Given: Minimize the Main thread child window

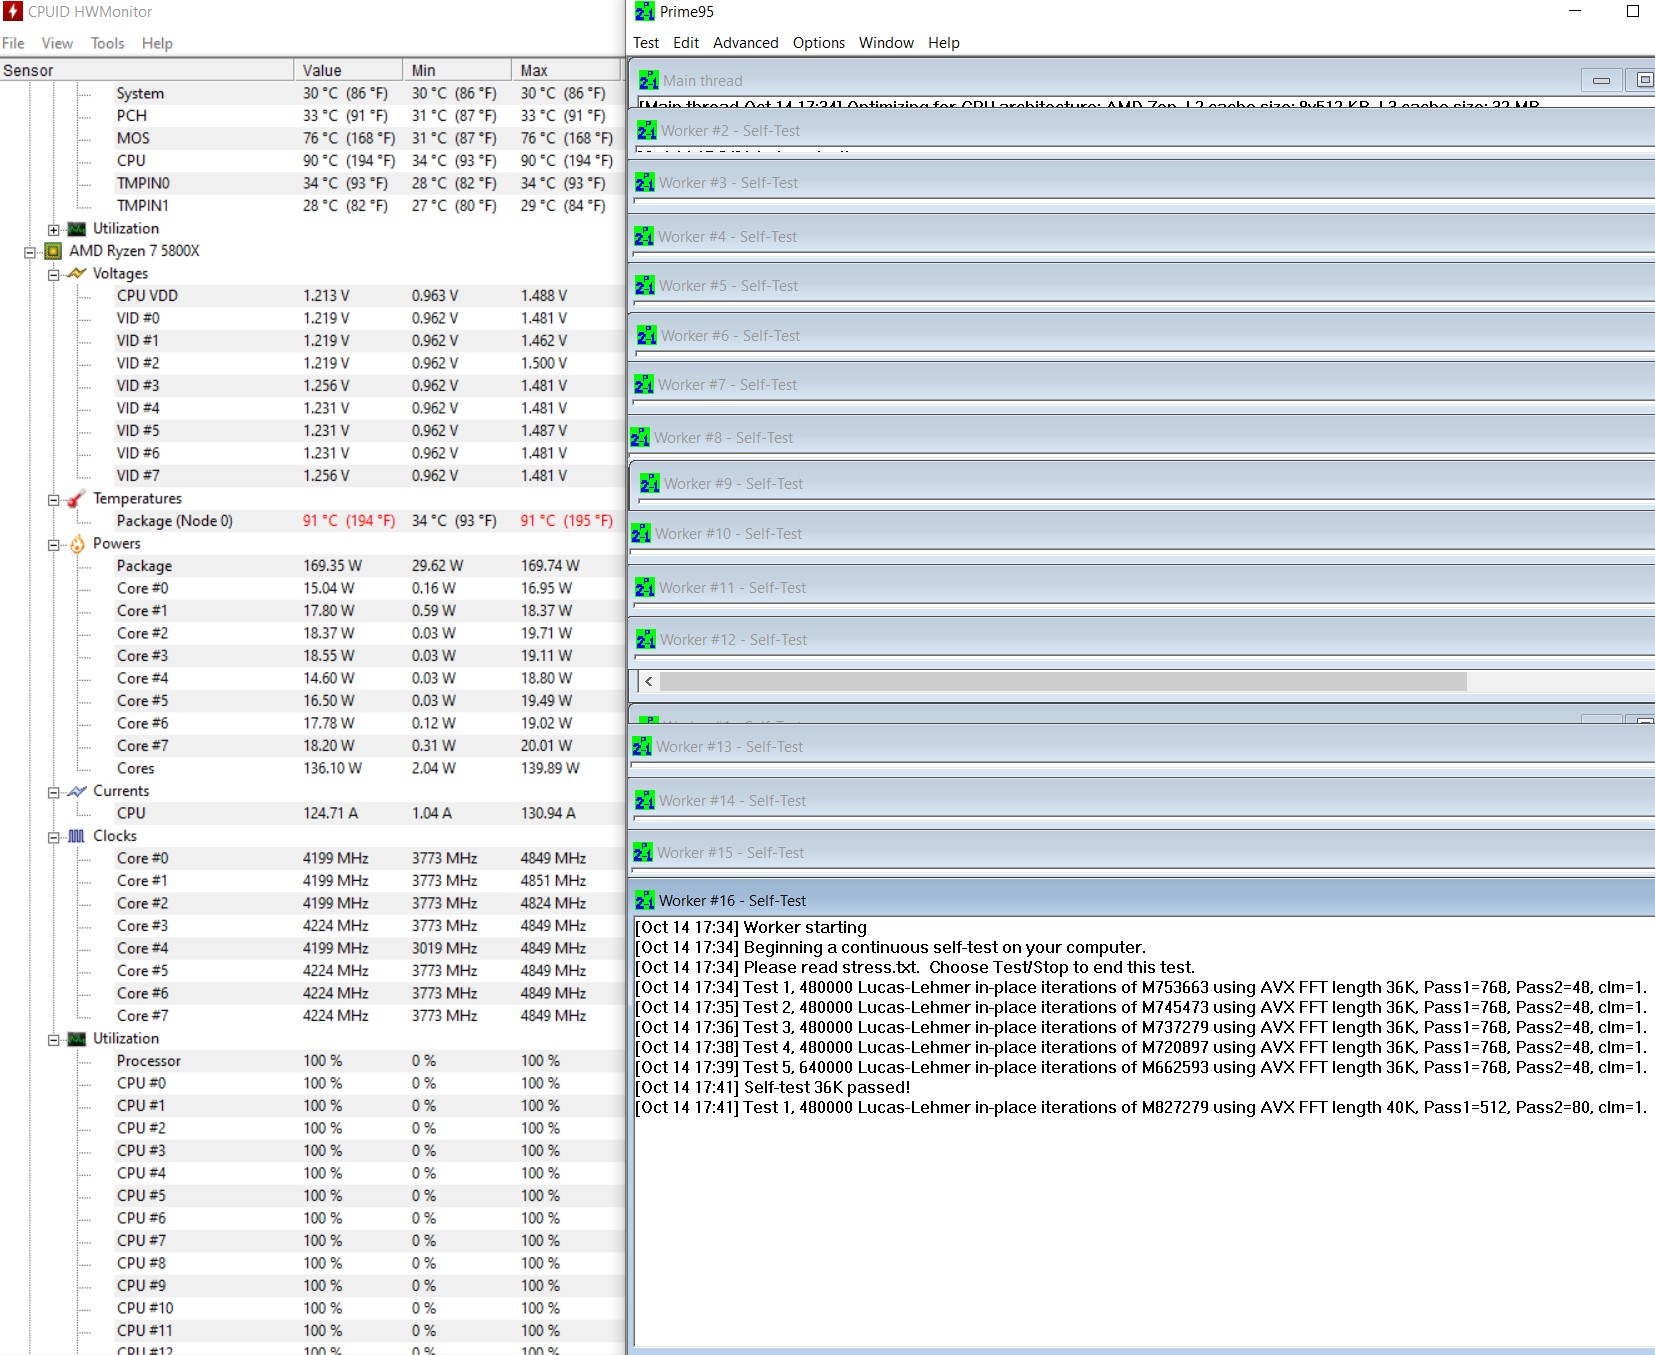Looking at the screenshot, I should [x=1601, y=80].
